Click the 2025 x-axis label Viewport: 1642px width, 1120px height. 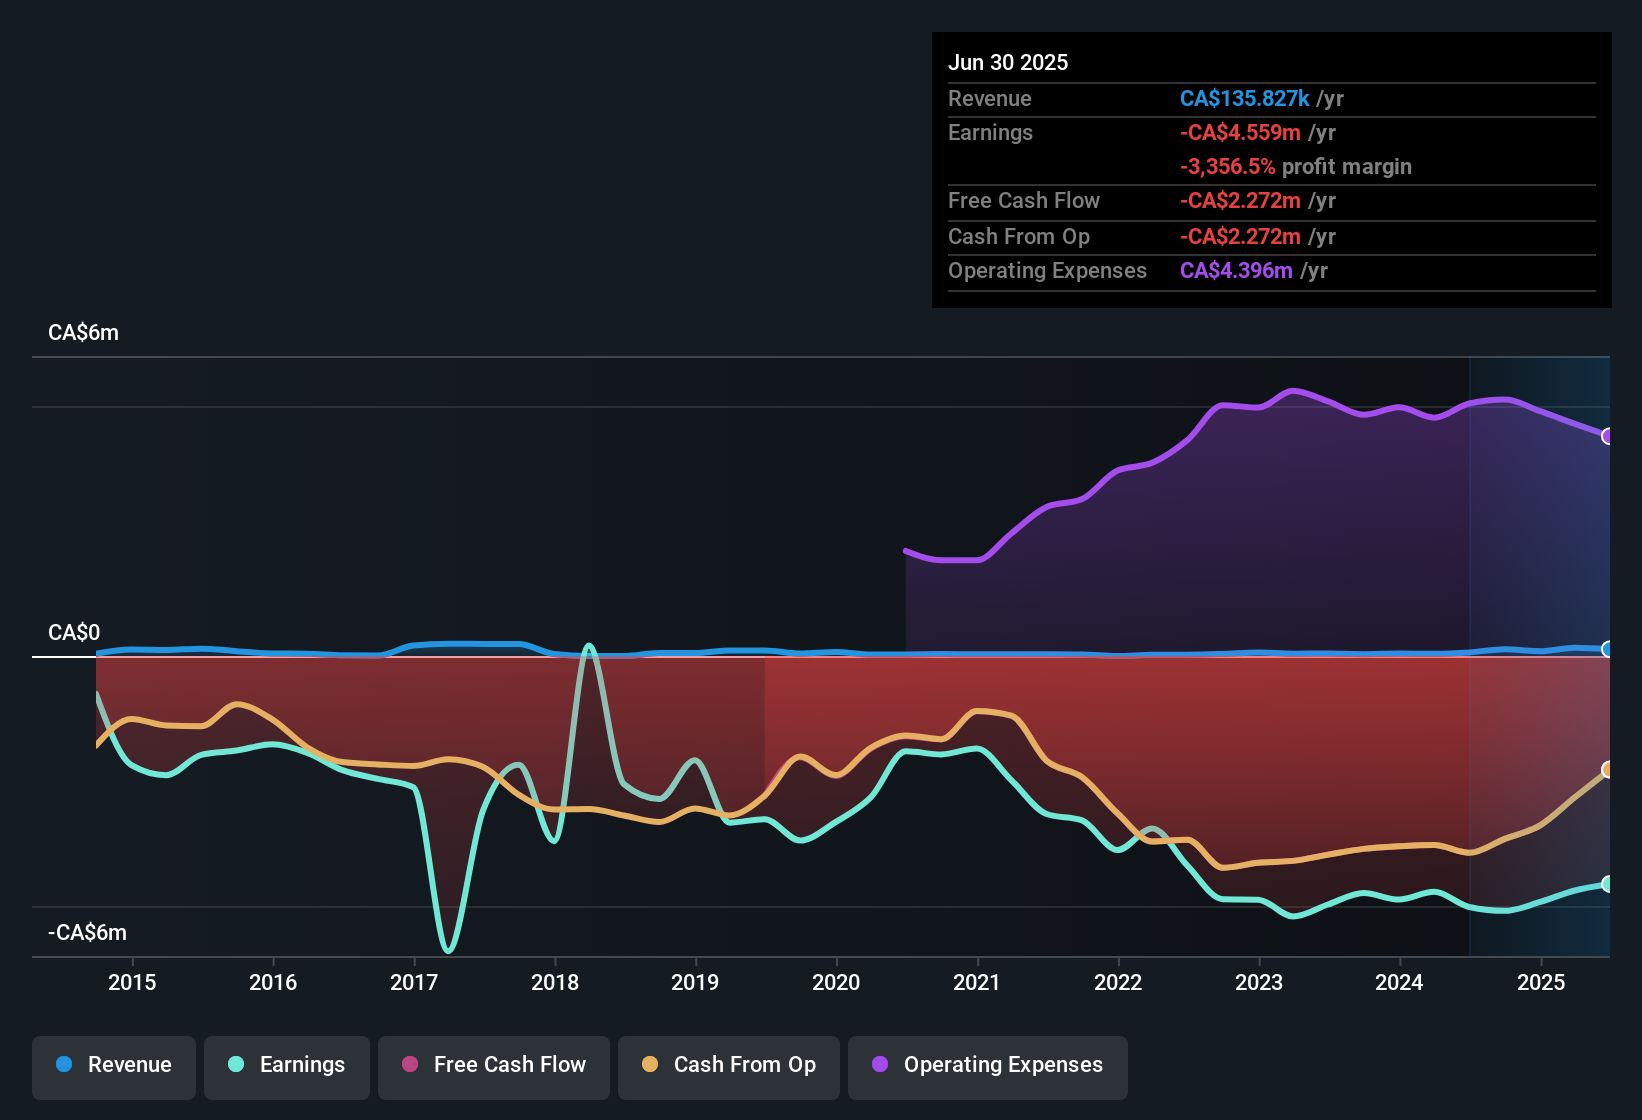pyautogui.click(x=1541, y=982)
